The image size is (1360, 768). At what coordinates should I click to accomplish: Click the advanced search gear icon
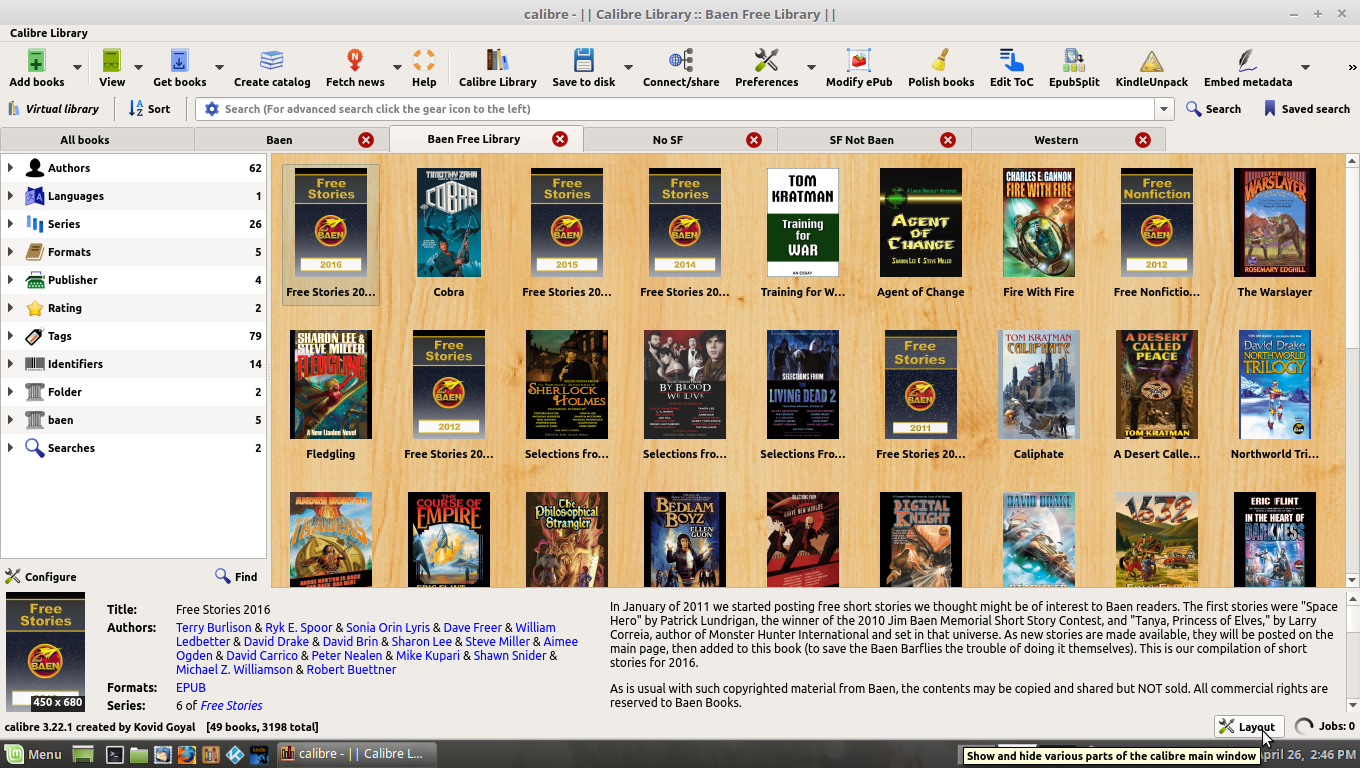pos(211,109)
